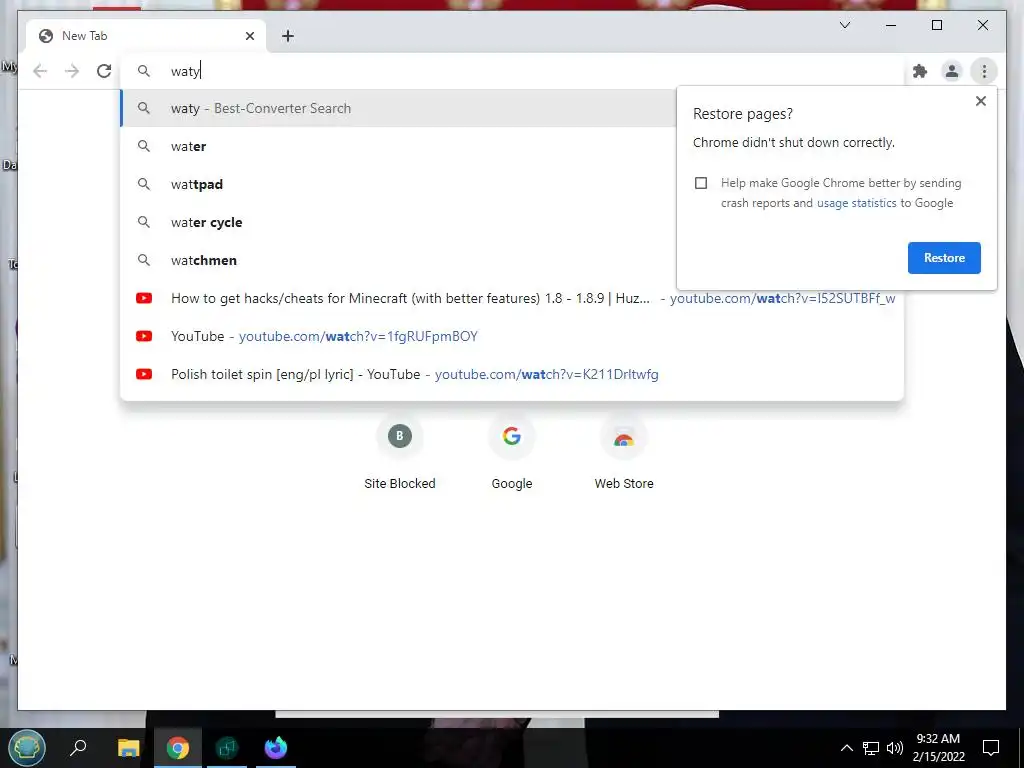Screen dimensions: 1024x768
Task: Open the notification center icon
Action: (991, 748)
